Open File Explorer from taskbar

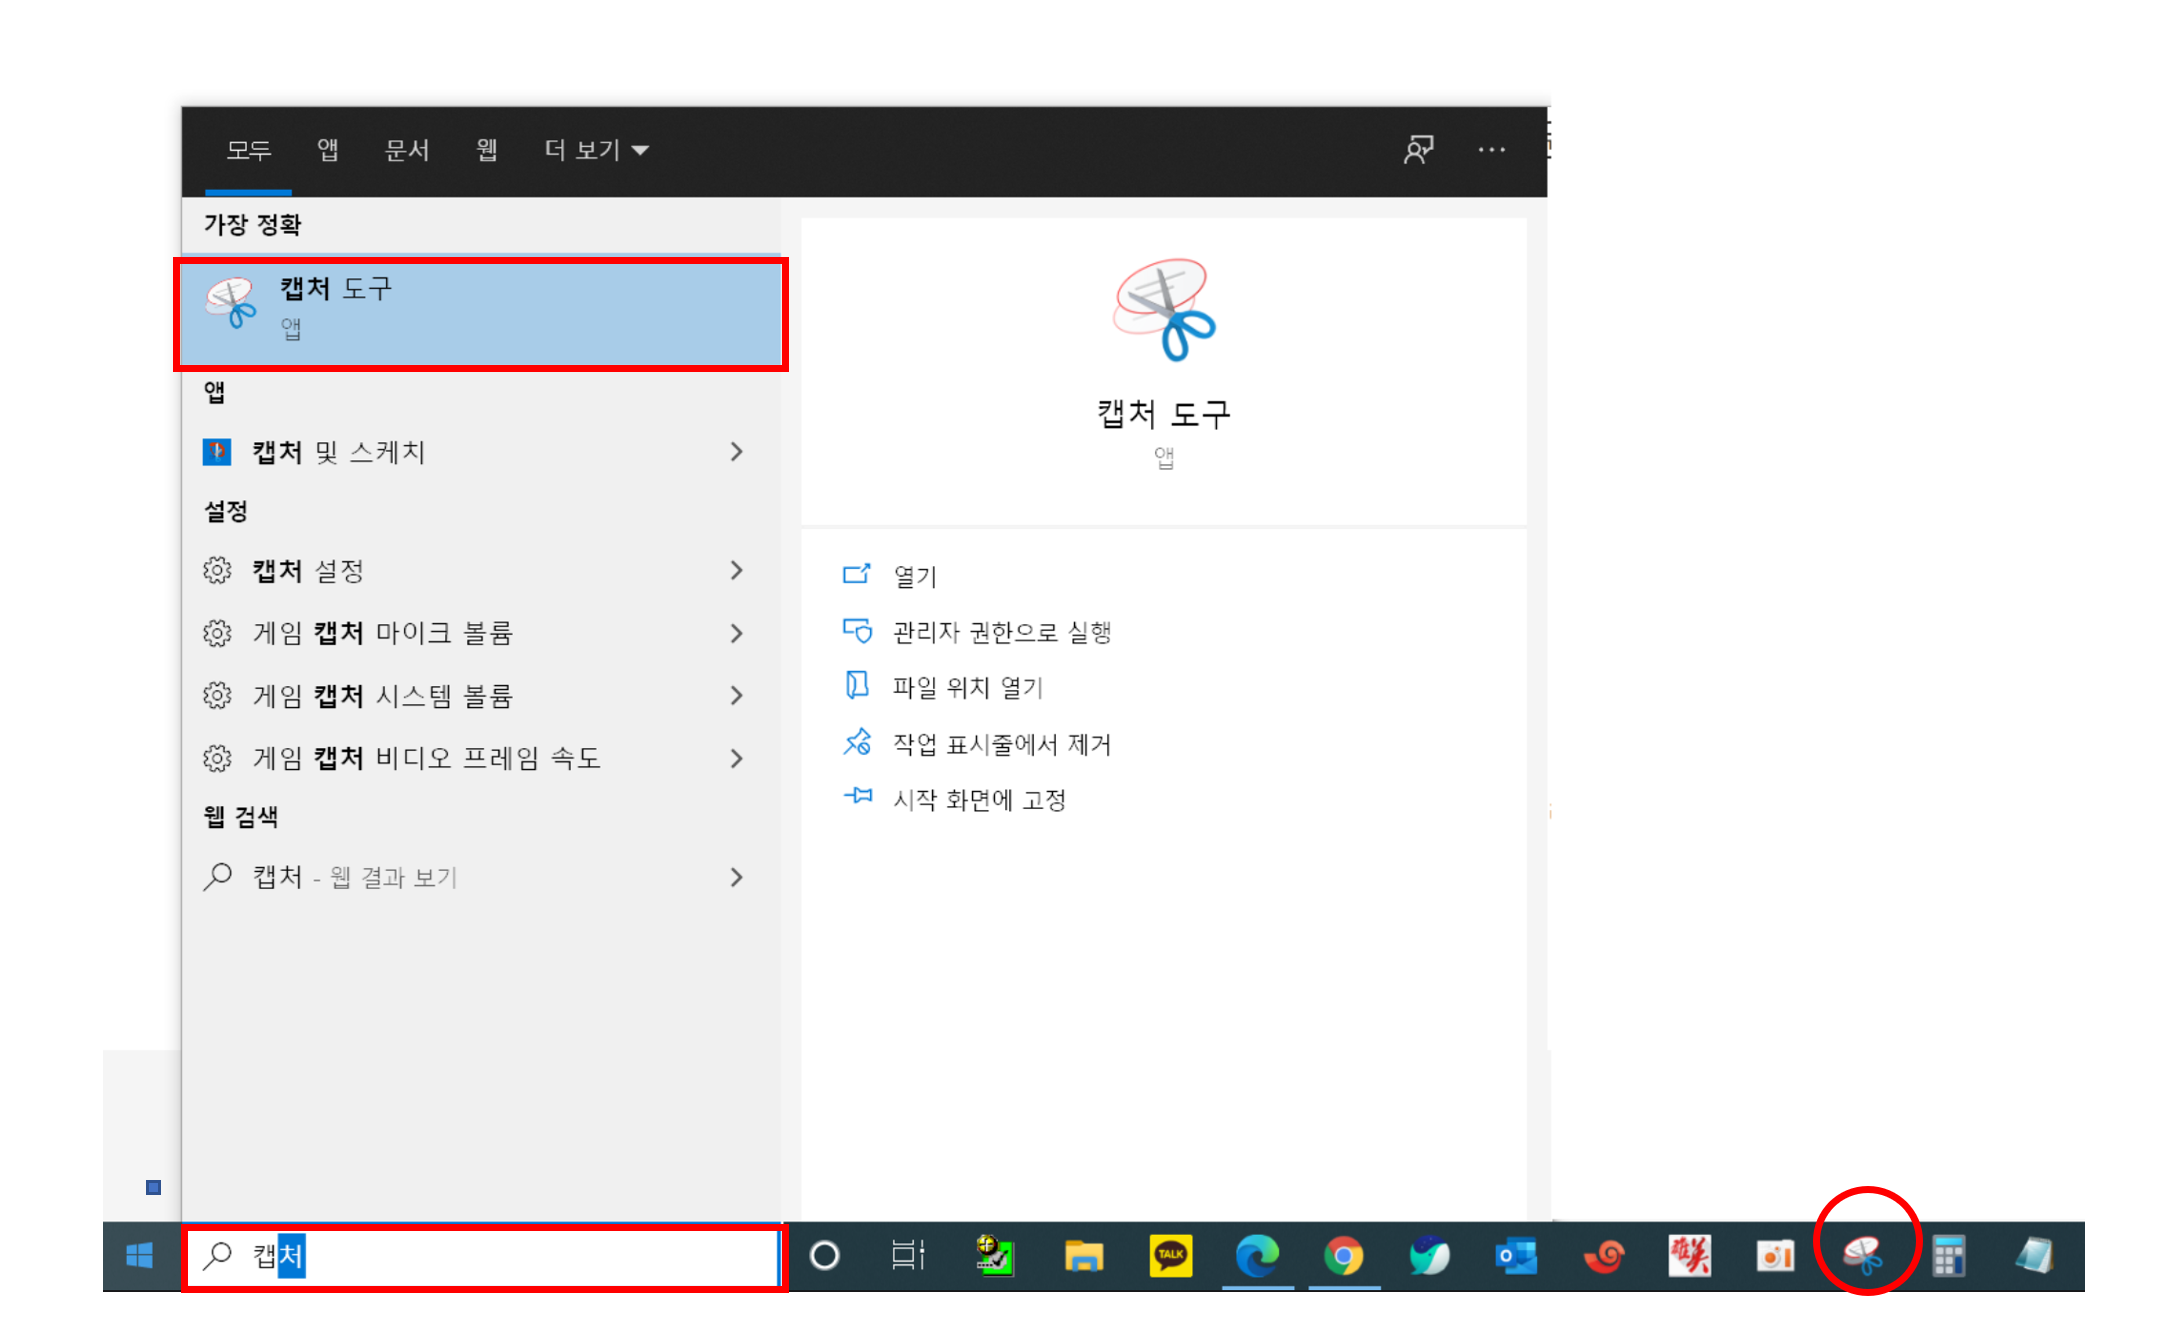point(1083,1255)
